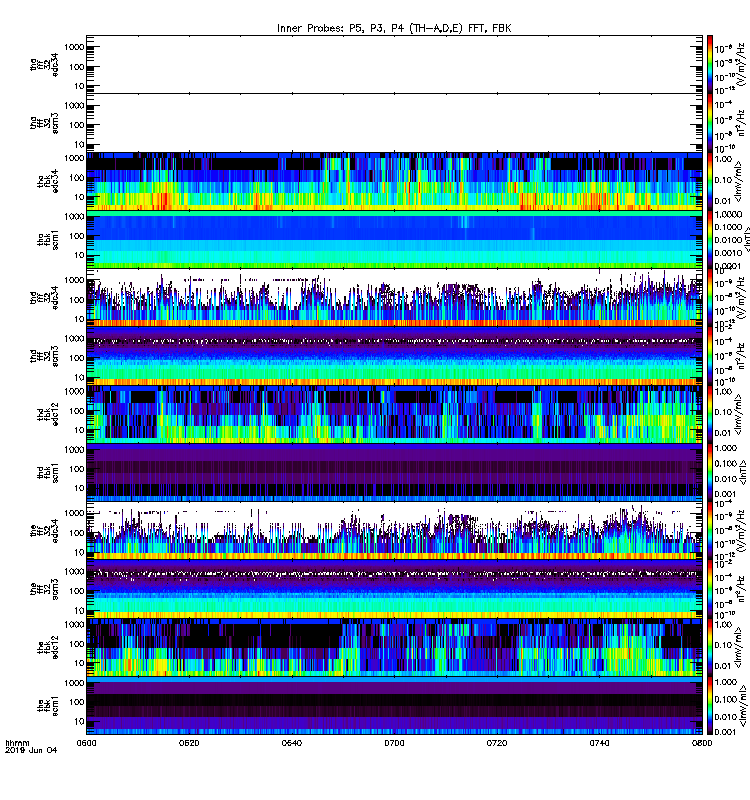Click the 'thd fff 32 scm3' panel label

pos(44,356)
